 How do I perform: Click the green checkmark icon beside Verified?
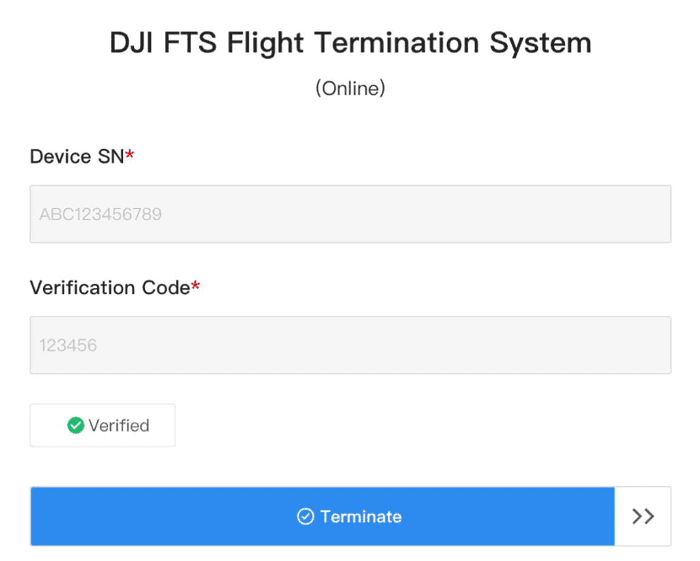coord(75,426)
